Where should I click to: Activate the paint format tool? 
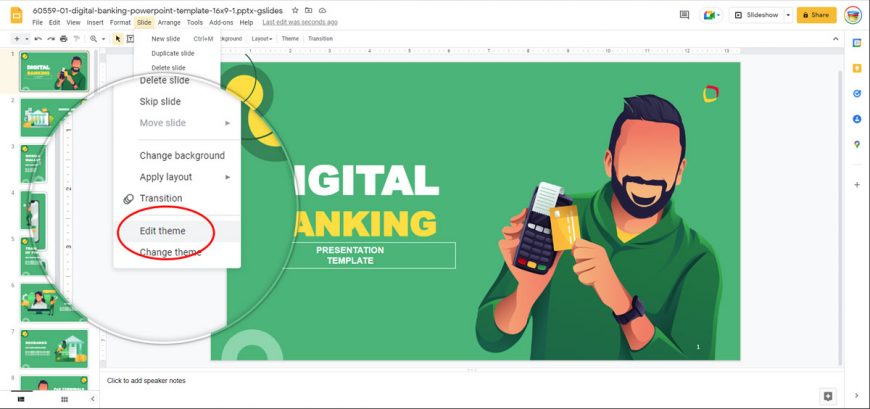click(77, 39)
